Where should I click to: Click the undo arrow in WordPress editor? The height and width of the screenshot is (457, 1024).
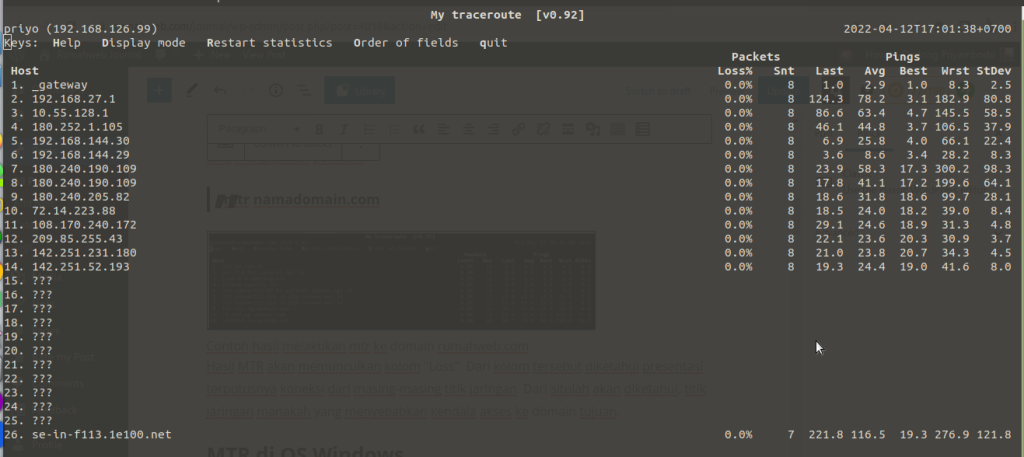coord(220,90)
